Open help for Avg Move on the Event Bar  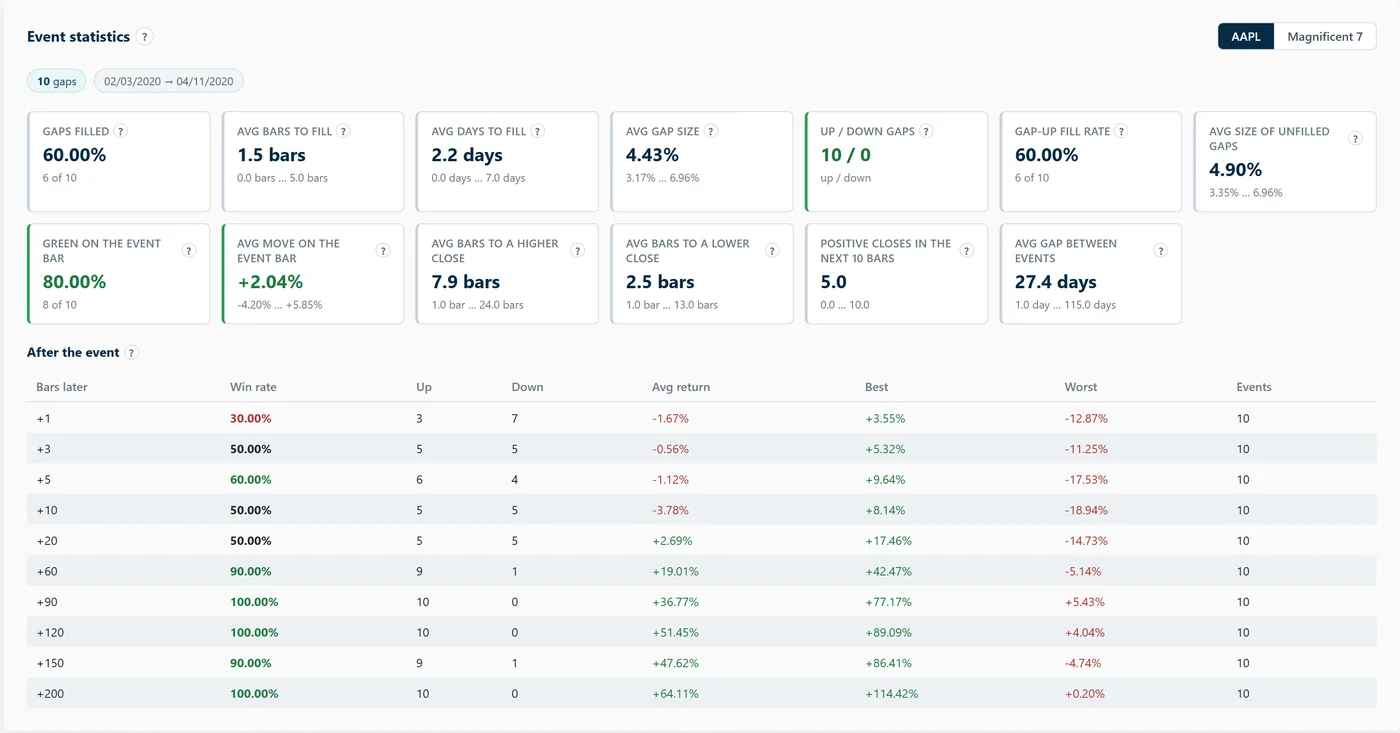(382, 251)
